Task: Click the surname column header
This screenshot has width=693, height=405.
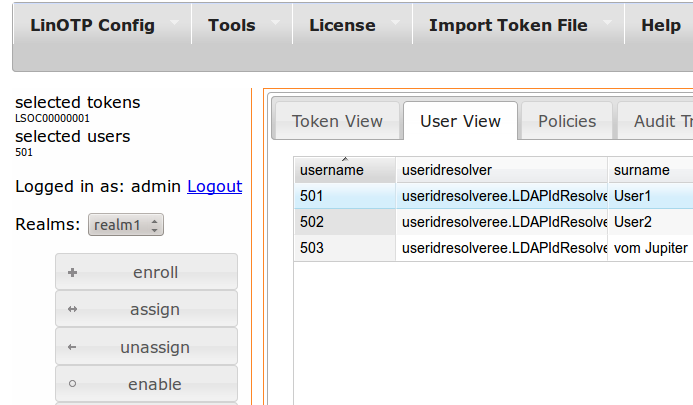Action: pyautogui.click(x=641, y=170)
